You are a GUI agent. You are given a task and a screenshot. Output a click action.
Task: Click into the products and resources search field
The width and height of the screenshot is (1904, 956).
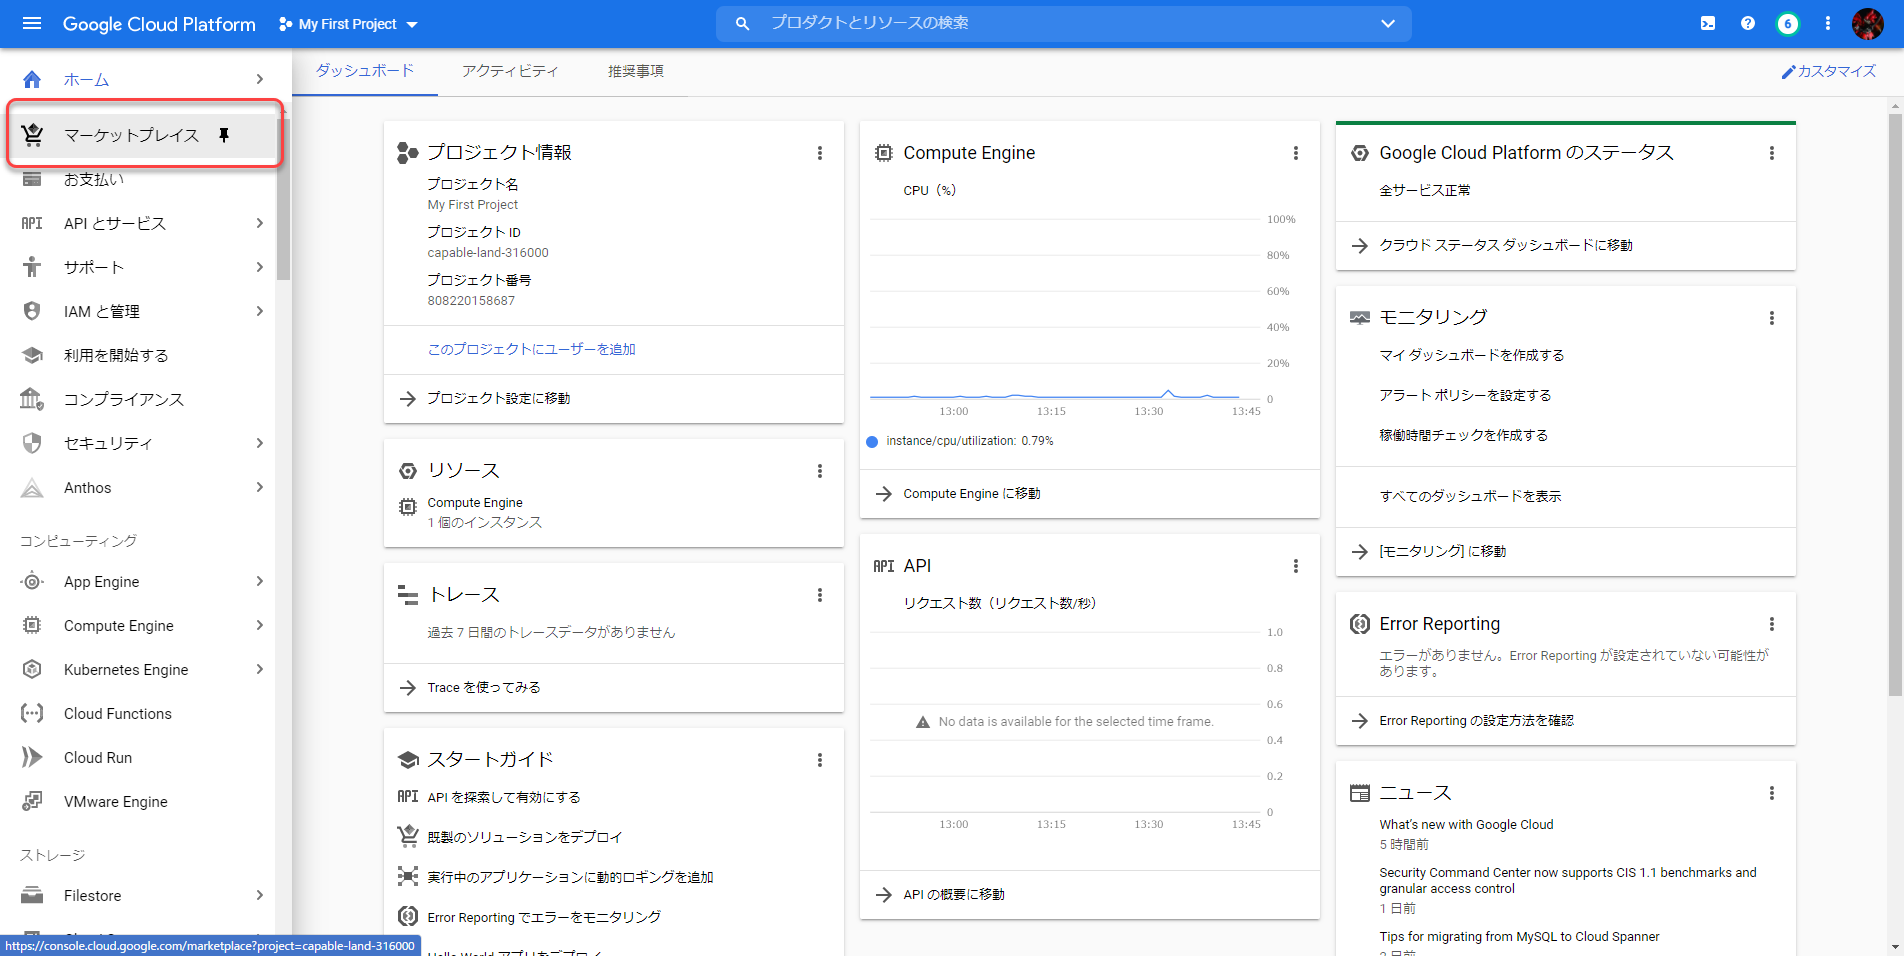tap(1064, 23)
